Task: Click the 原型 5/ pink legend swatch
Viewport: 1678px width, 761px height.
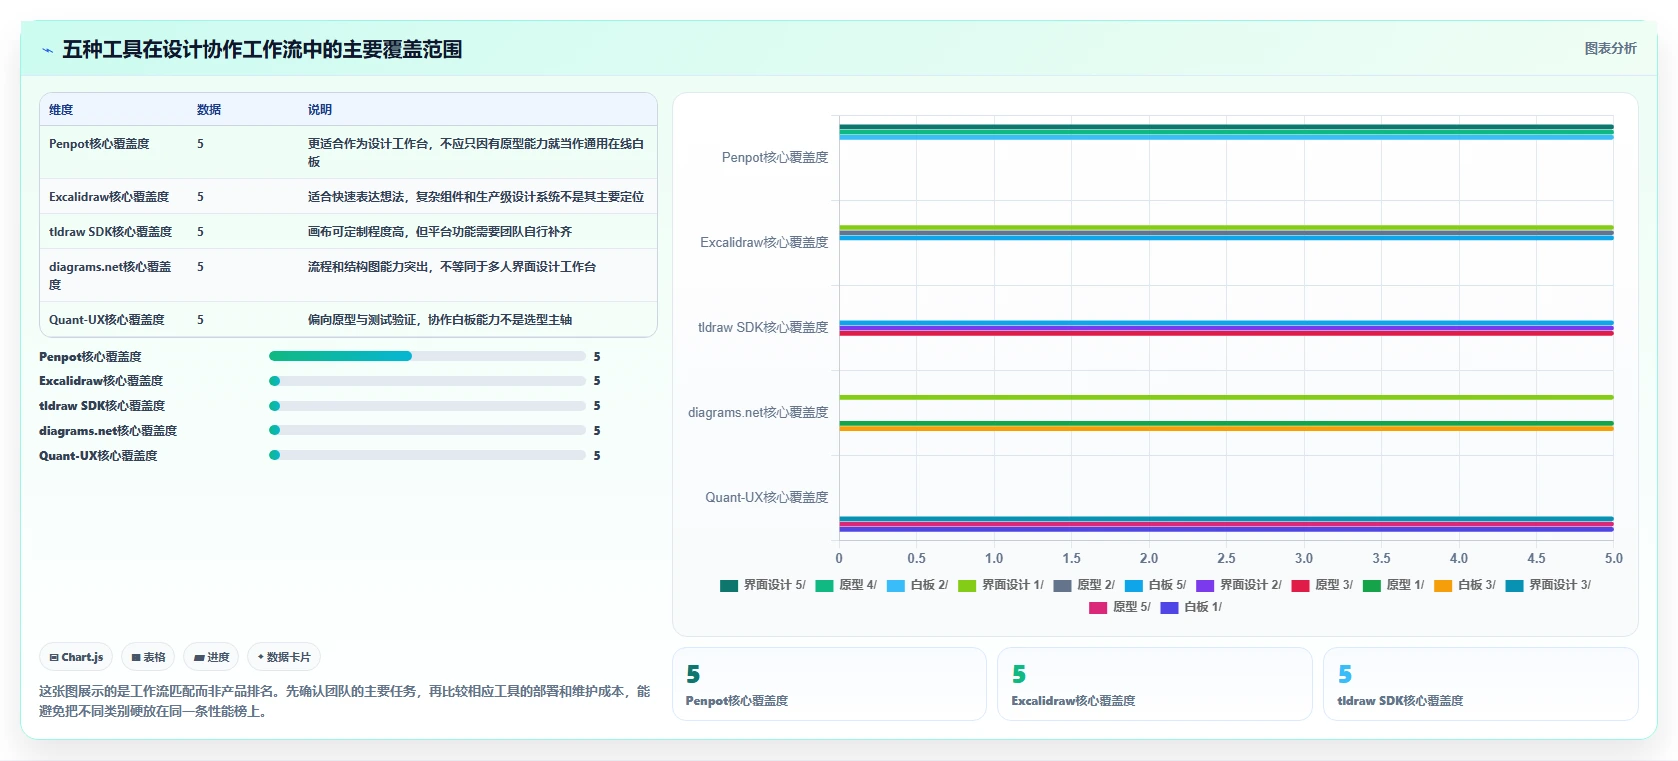Action: (x=1098, y=608)
